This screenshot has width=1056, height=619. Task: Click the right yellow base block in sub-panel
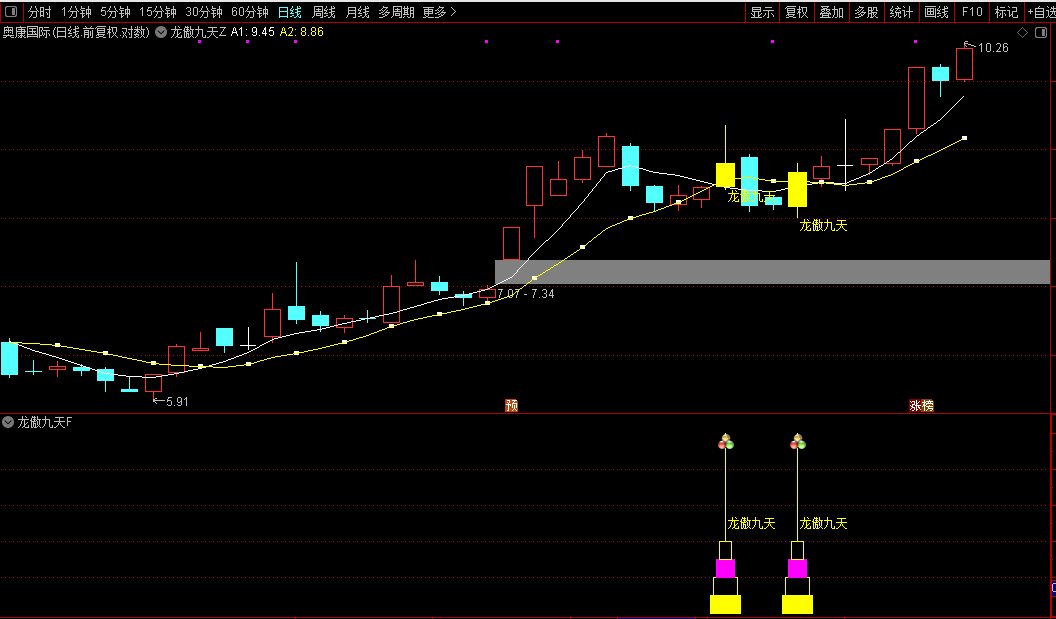pos(797,604)
